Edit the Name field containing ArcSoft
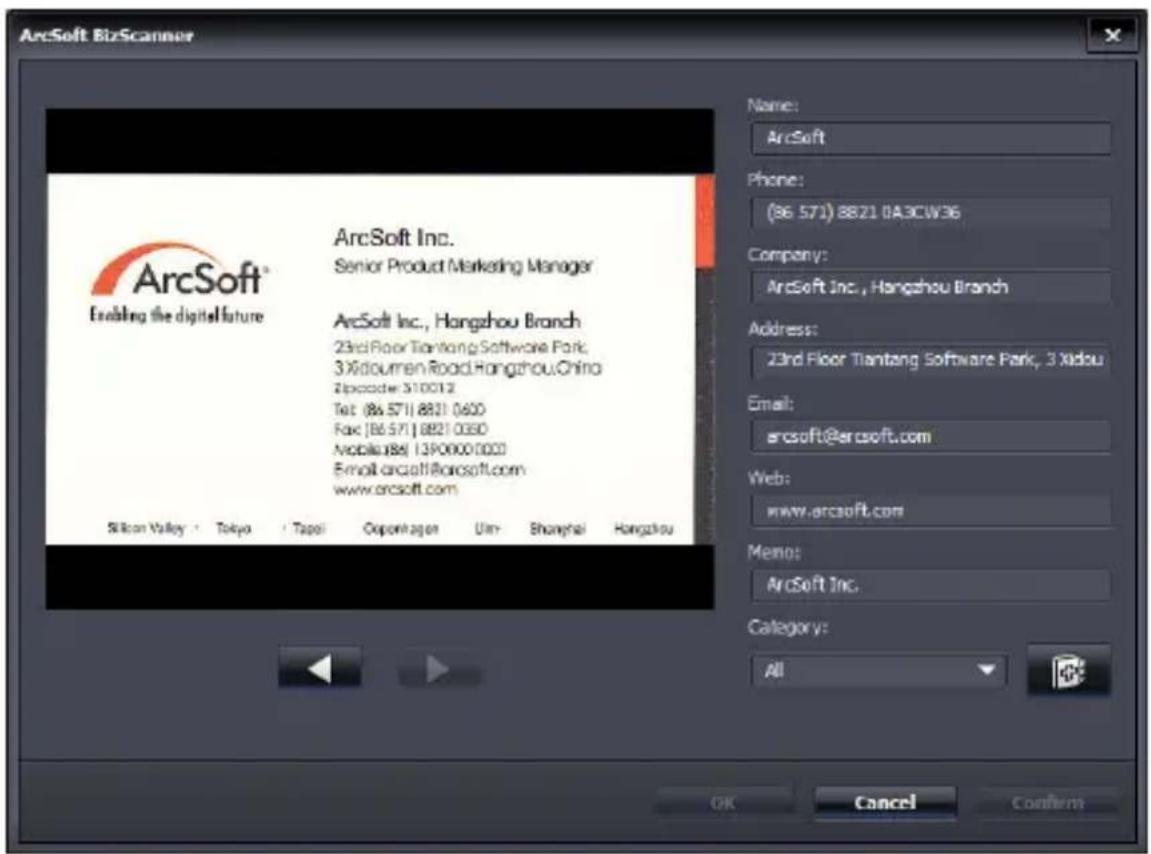 (x=931, y=138)
